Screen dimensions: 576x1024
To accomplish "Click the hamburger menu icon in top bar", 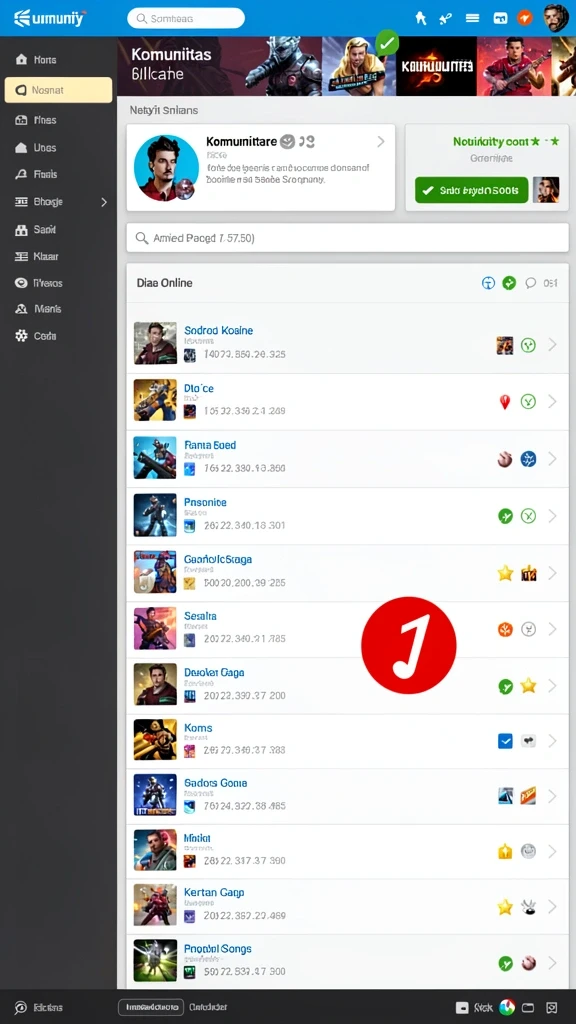I will pyautogui.click(x=472, y=18).
